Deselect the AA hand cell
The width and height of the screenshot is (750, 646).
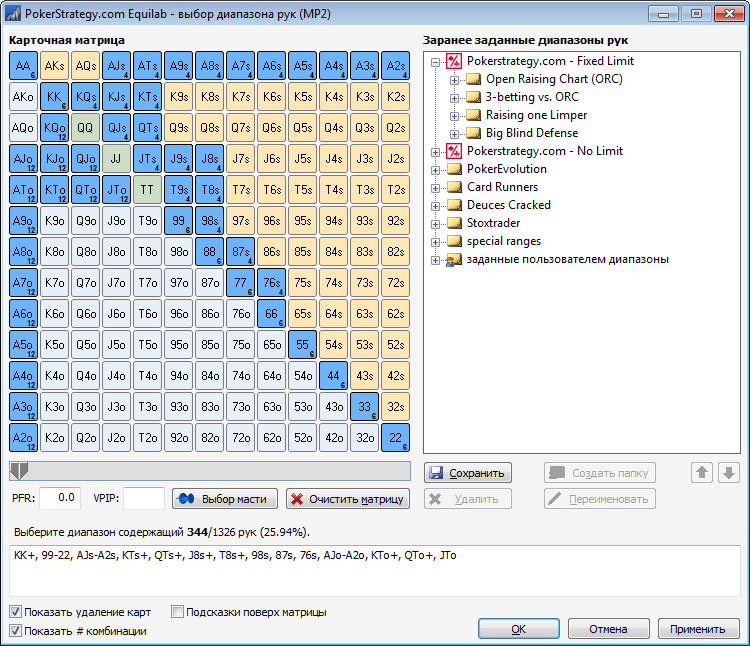(x=23, y=66)
